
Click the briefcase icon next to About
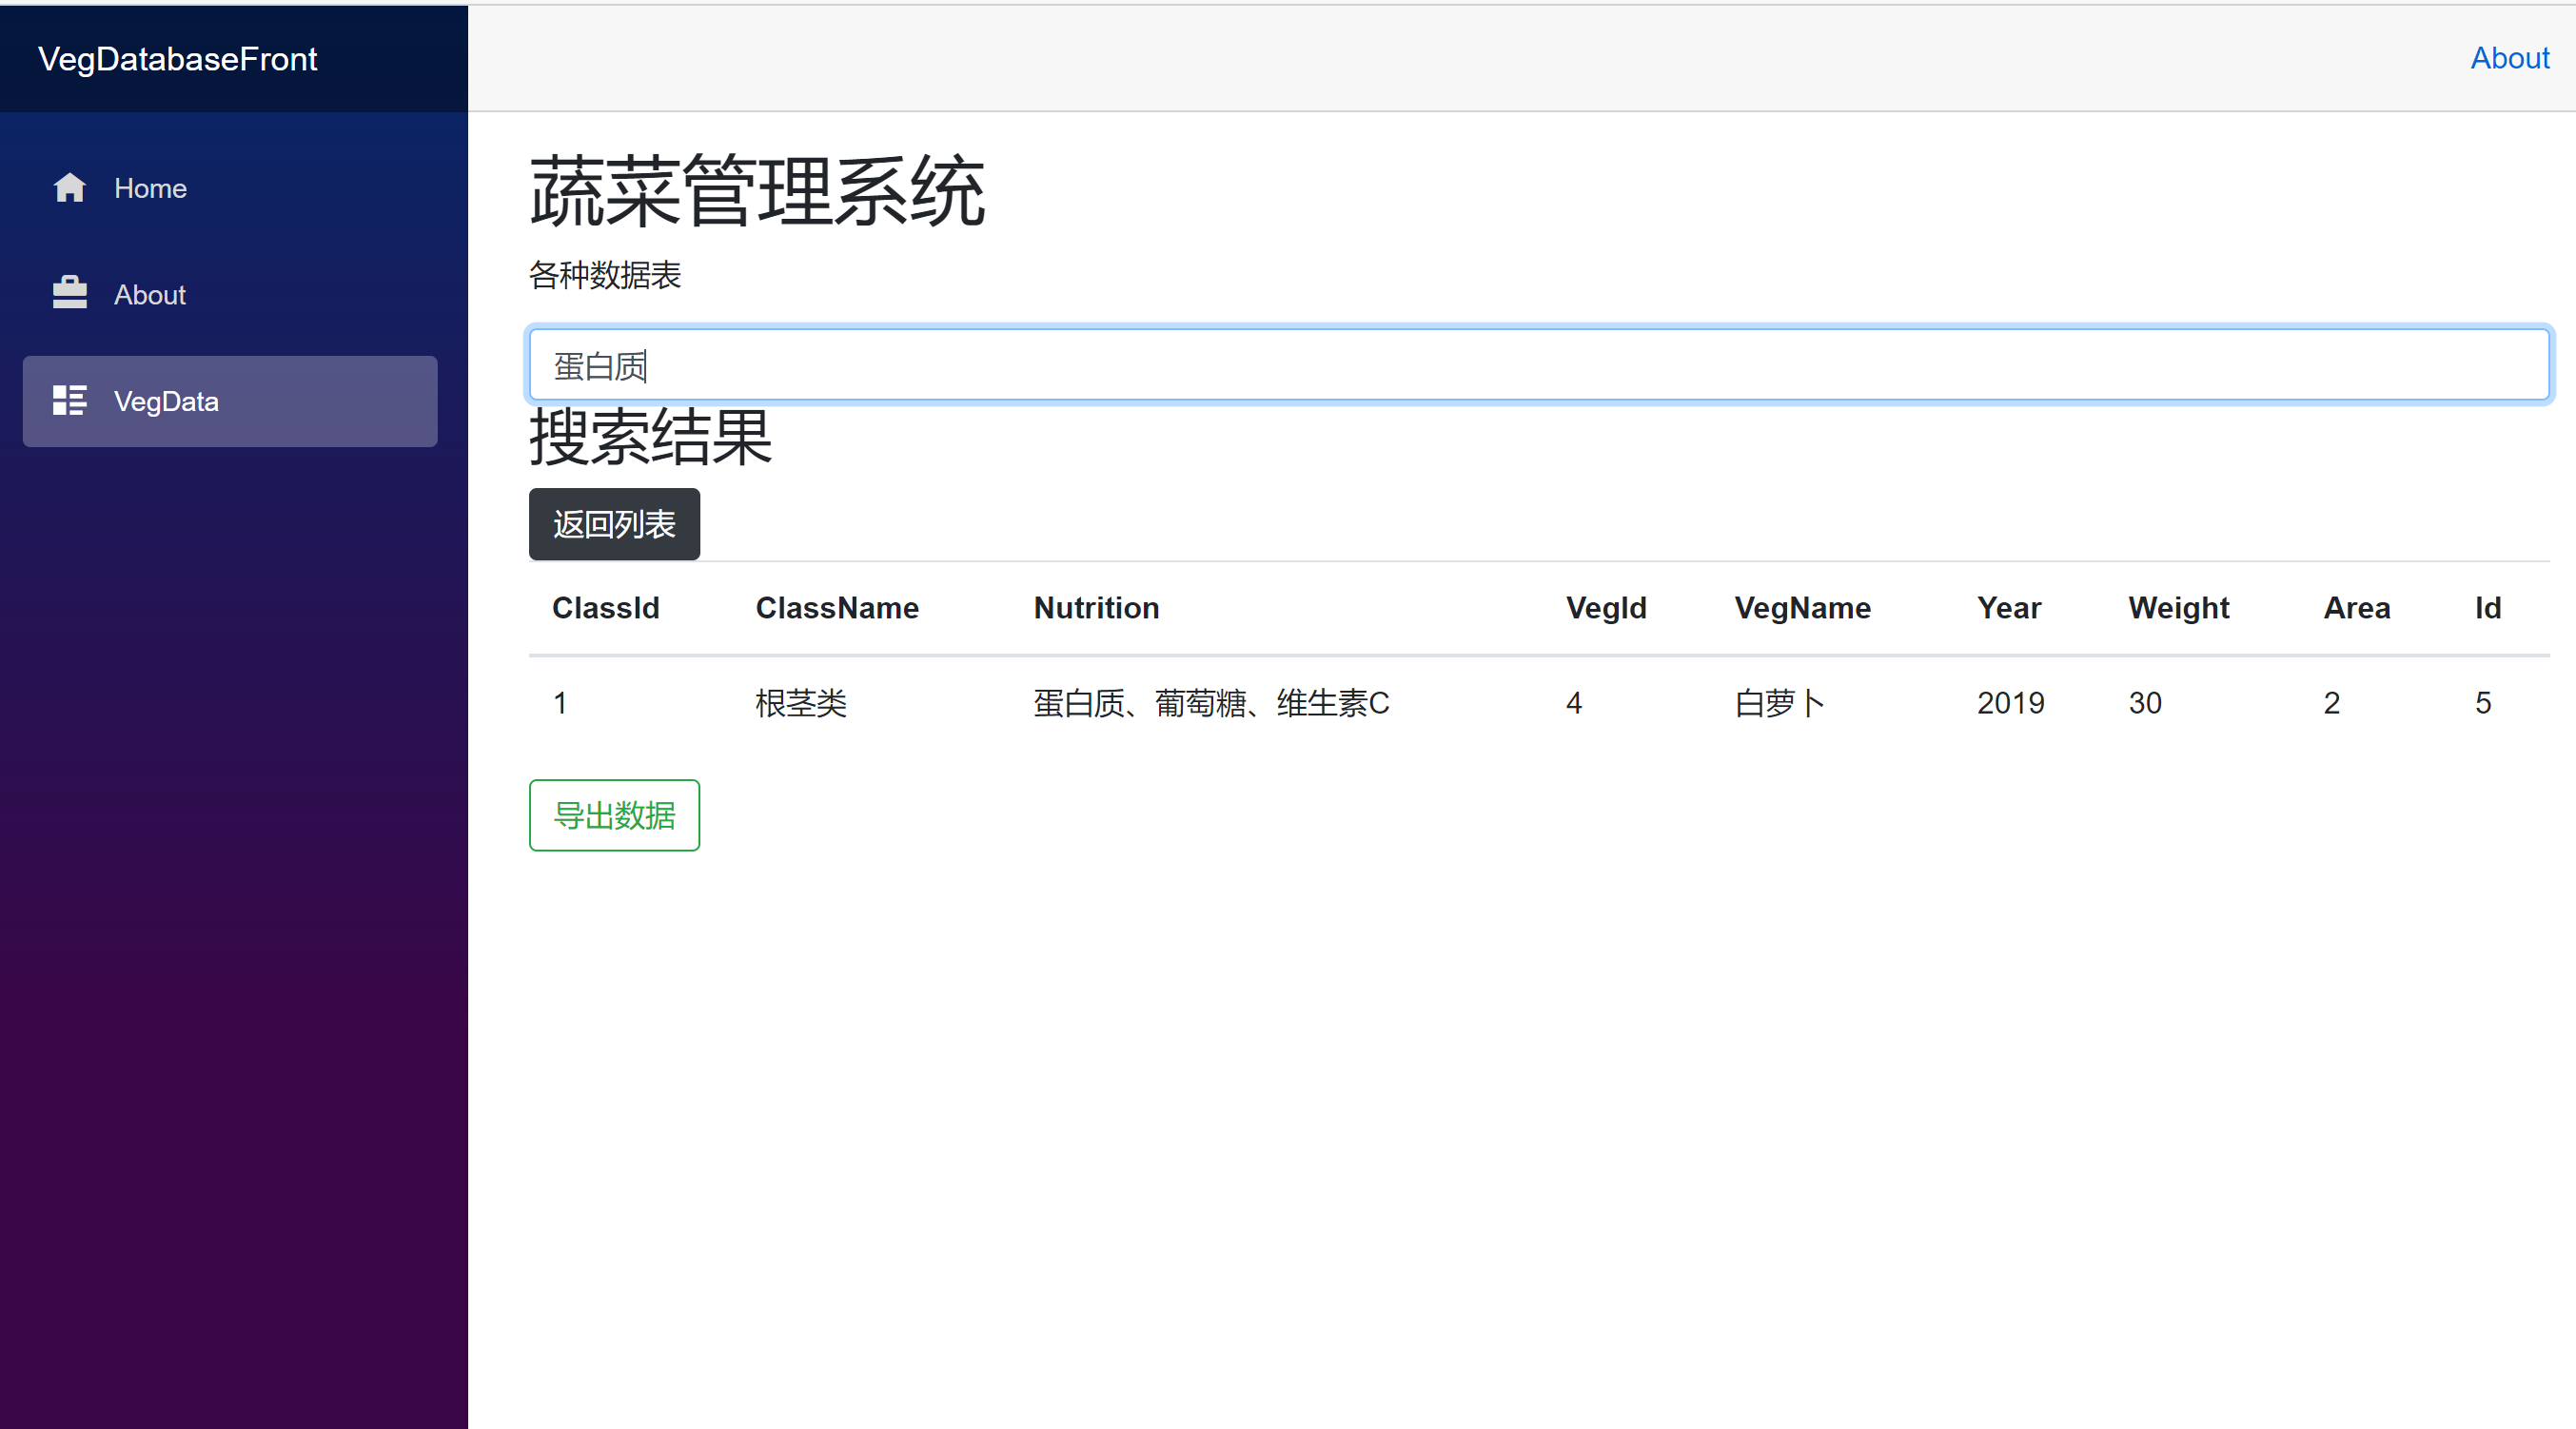tap(70, 293)
